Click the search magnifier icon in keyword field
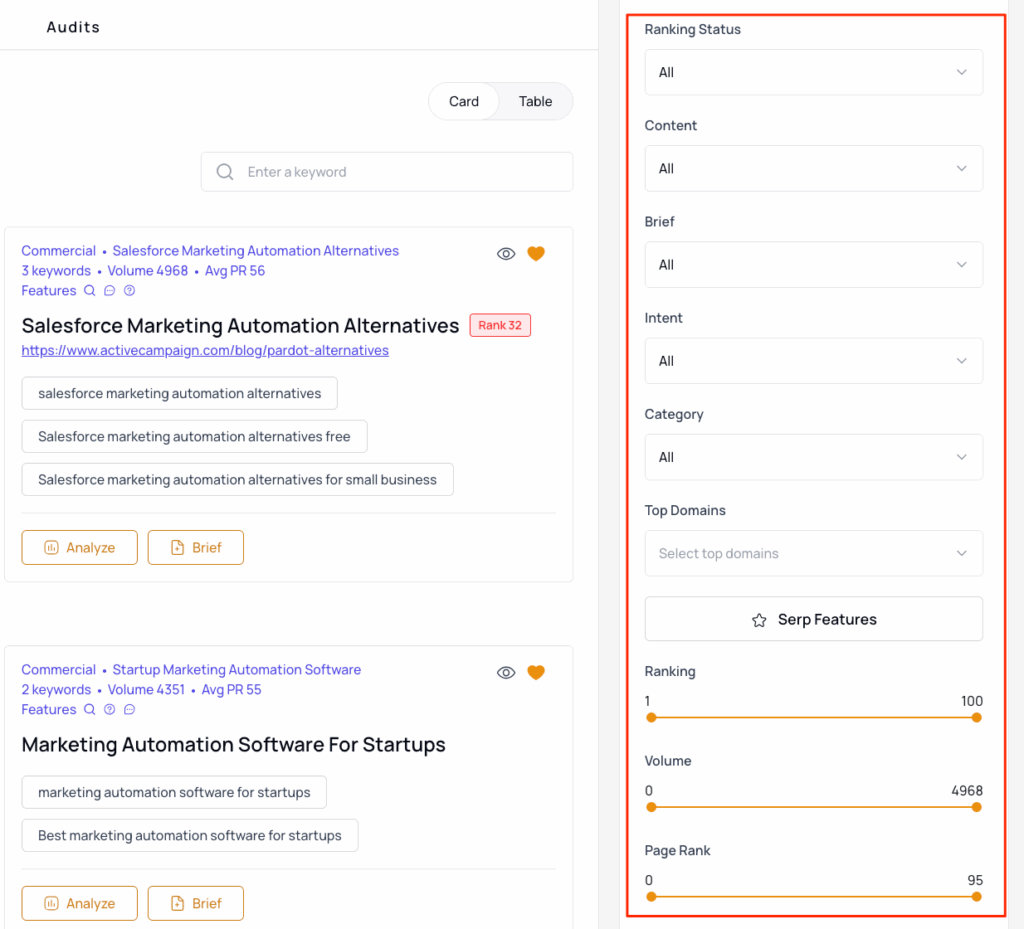The width and height of the screenshot is (1024, 929). [226, 172]
